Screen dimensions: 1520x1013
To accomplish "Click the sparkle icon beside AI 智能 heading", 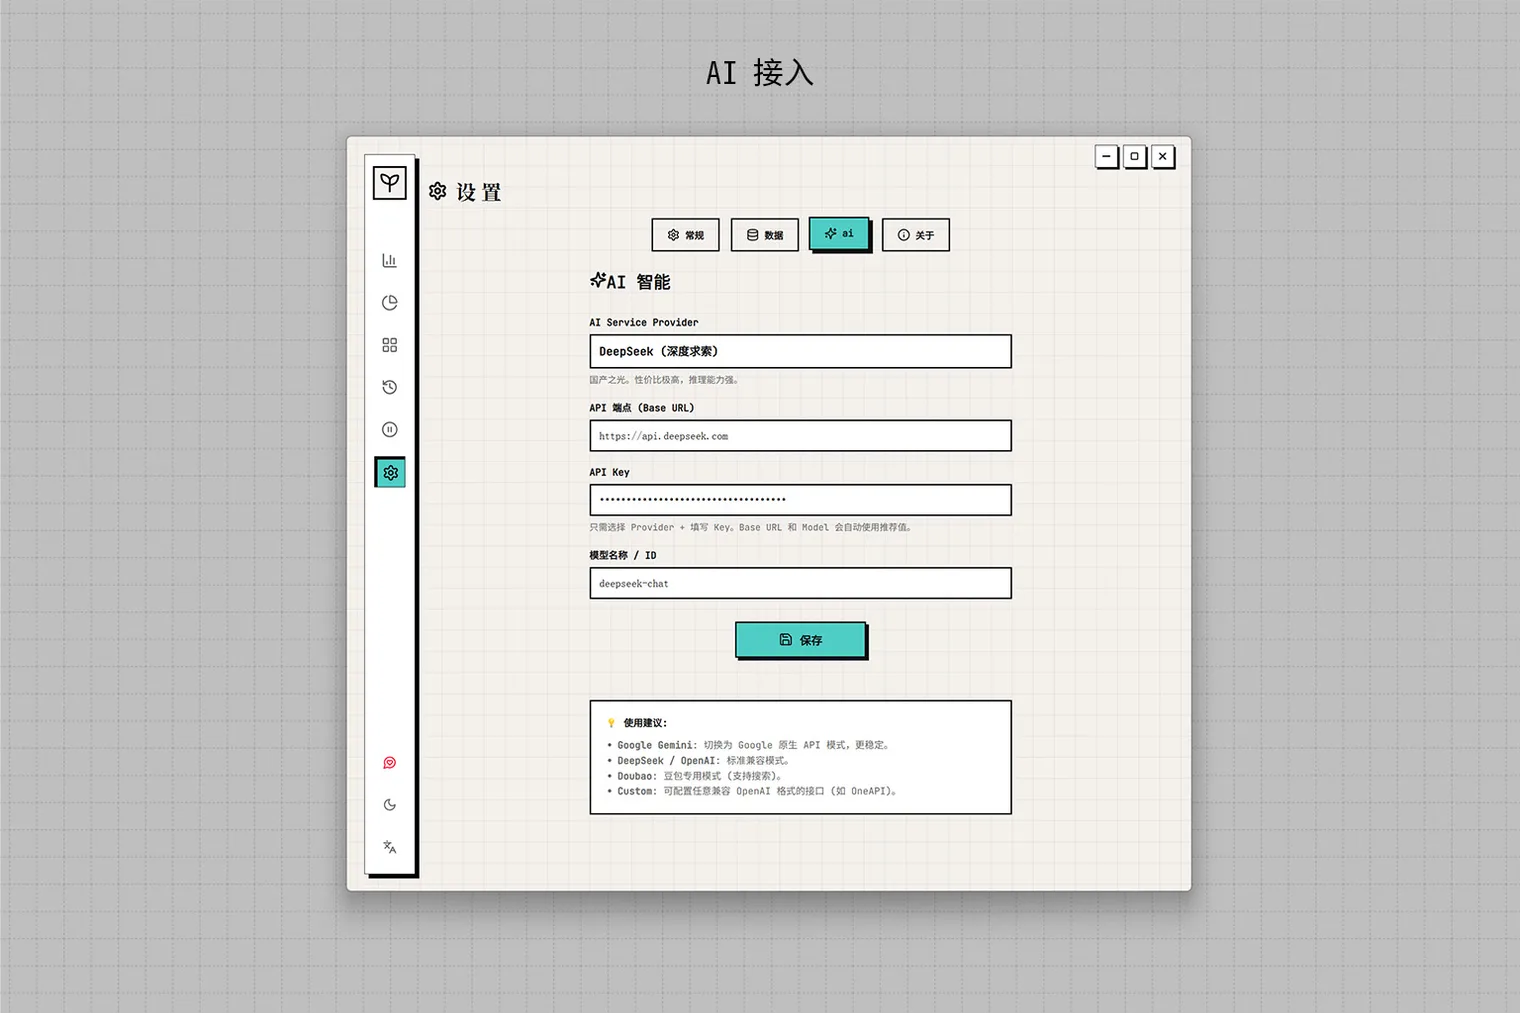I will [598, 280].
